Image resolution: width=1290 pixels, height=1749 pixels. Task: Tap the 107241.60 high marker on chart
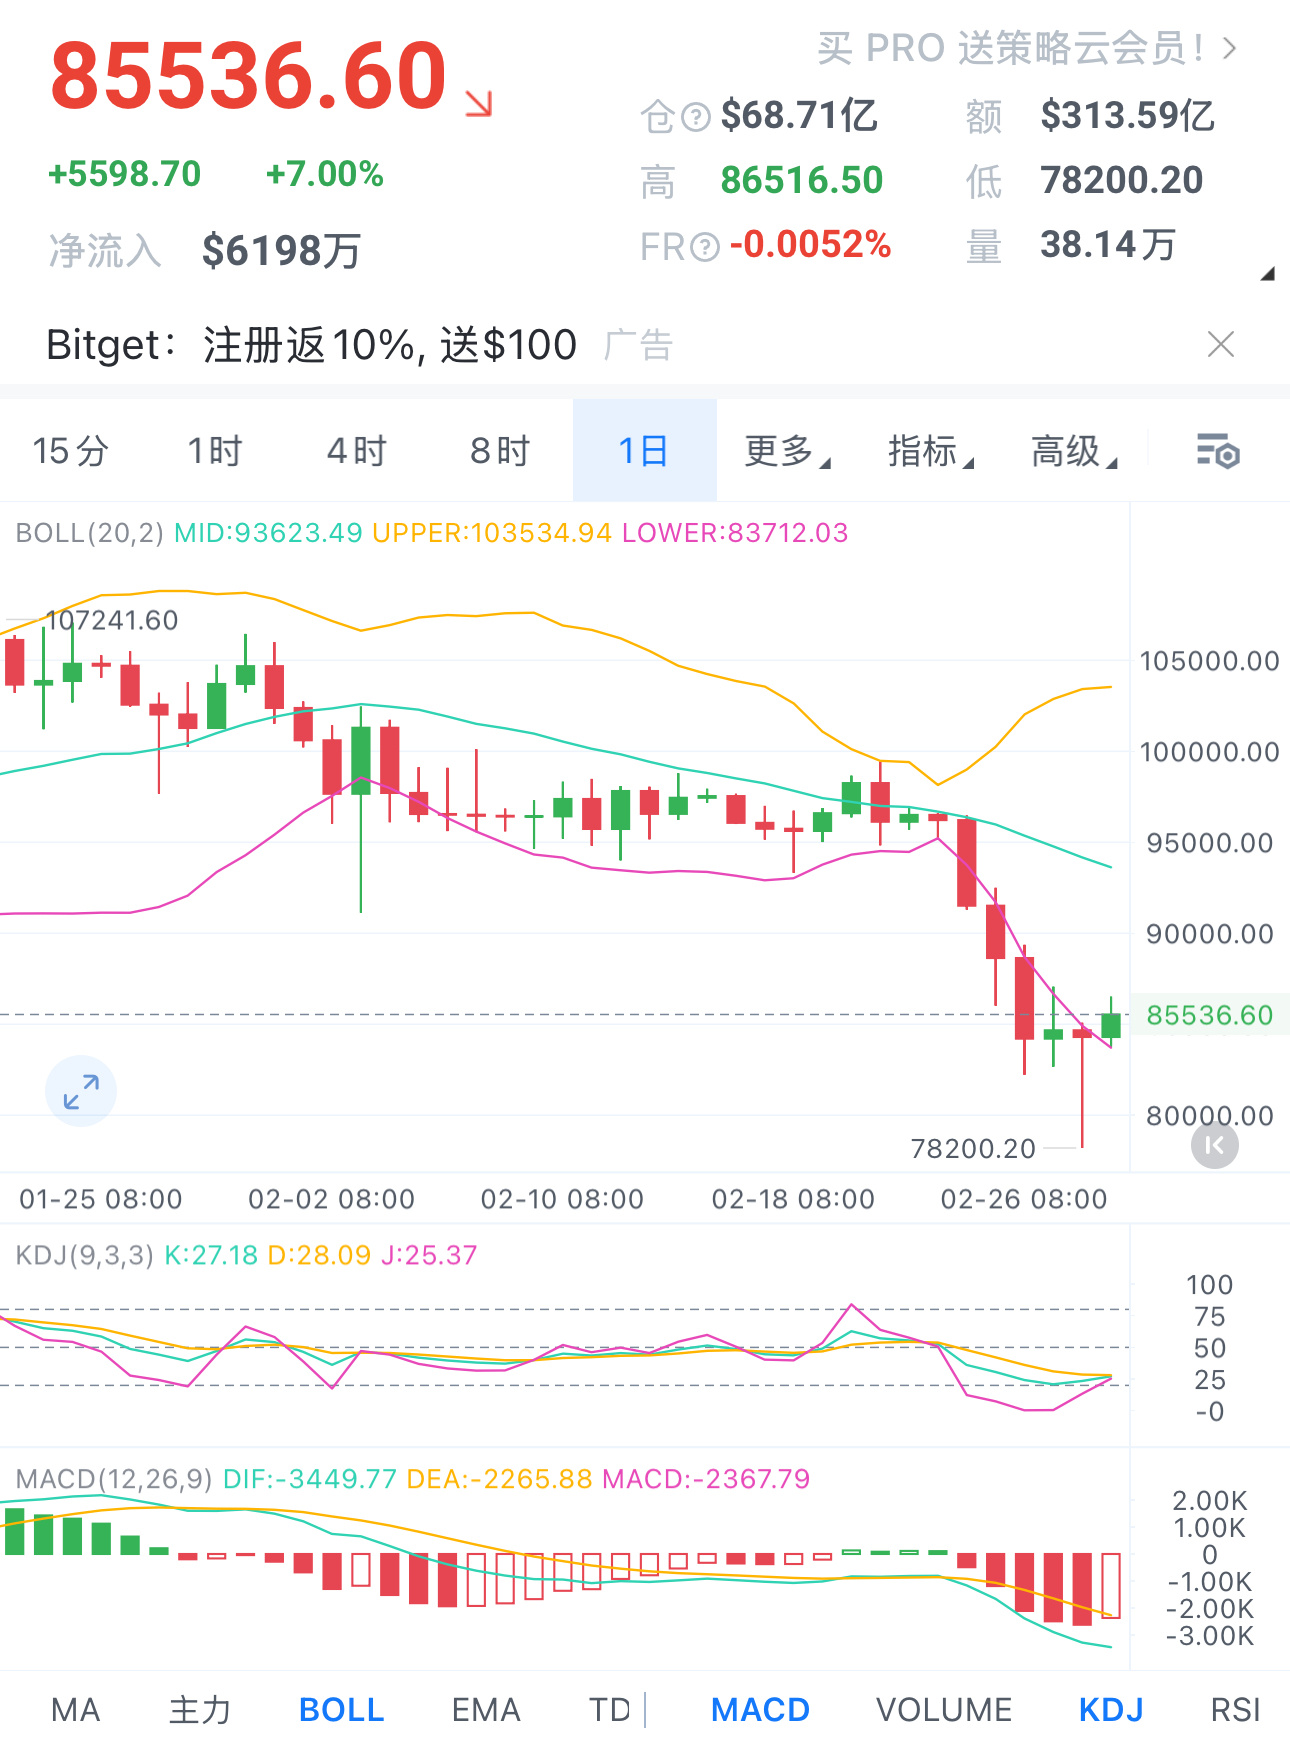point(112,620)
